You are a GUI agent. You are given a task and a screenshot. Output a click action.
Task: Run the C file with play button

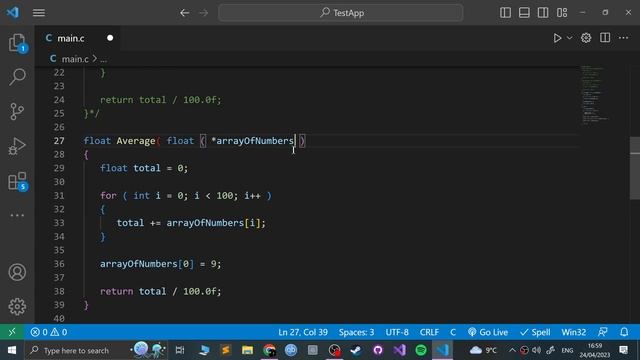[557, 38]
